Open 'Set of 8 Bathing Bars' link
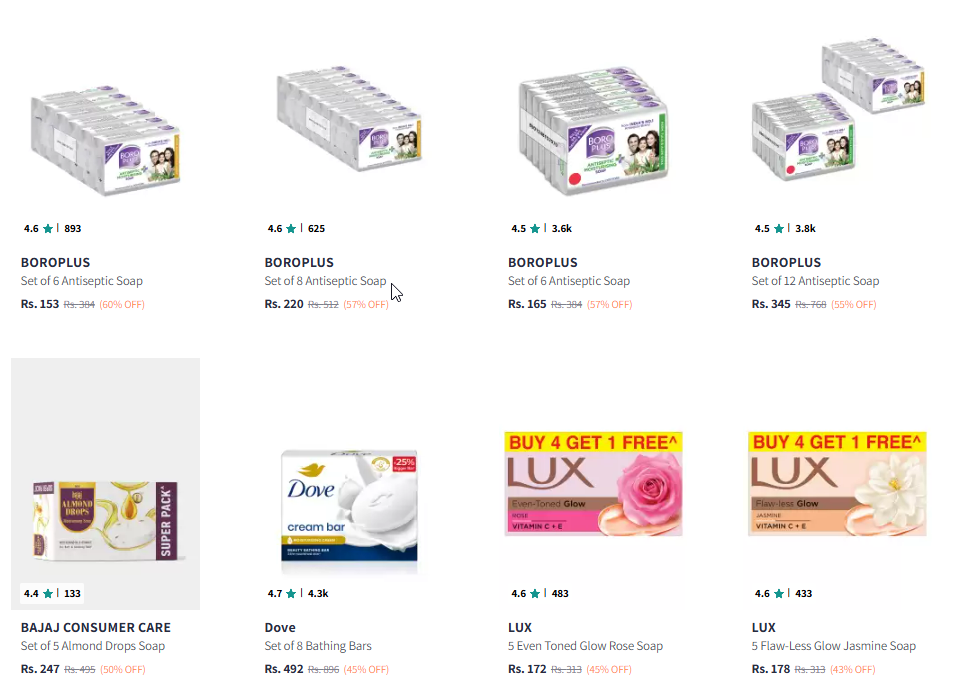Screen dimensions: 972x684 318,646
